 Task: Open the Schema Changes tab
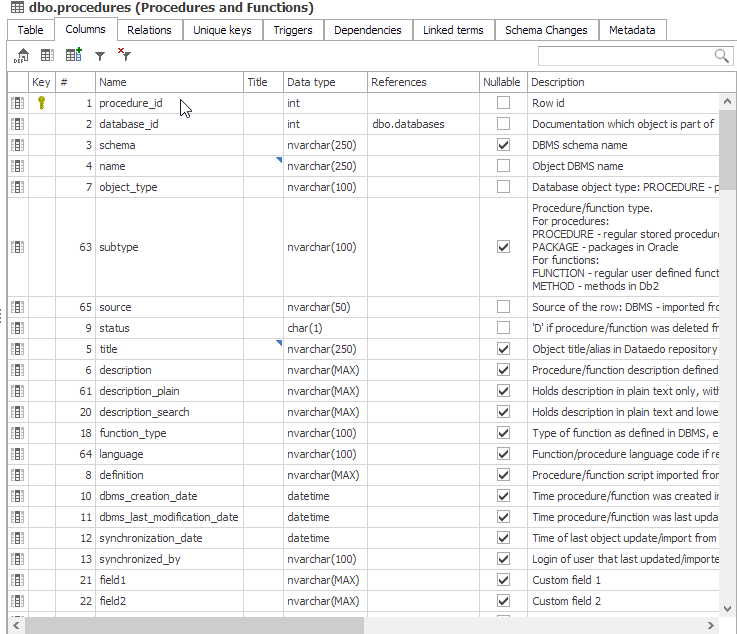coord(546,30)
